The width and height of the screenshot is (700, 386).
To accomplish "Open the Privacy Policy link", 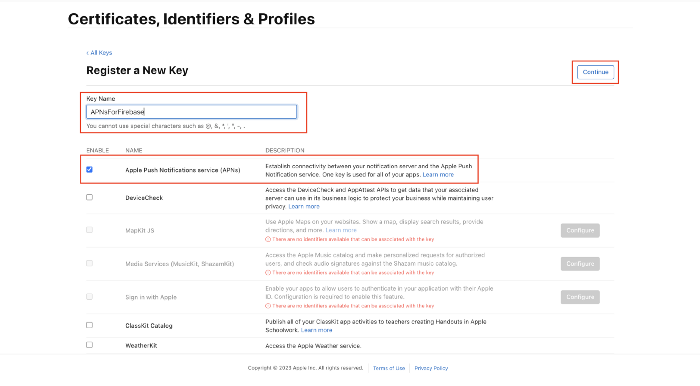I will click(431, 368).
